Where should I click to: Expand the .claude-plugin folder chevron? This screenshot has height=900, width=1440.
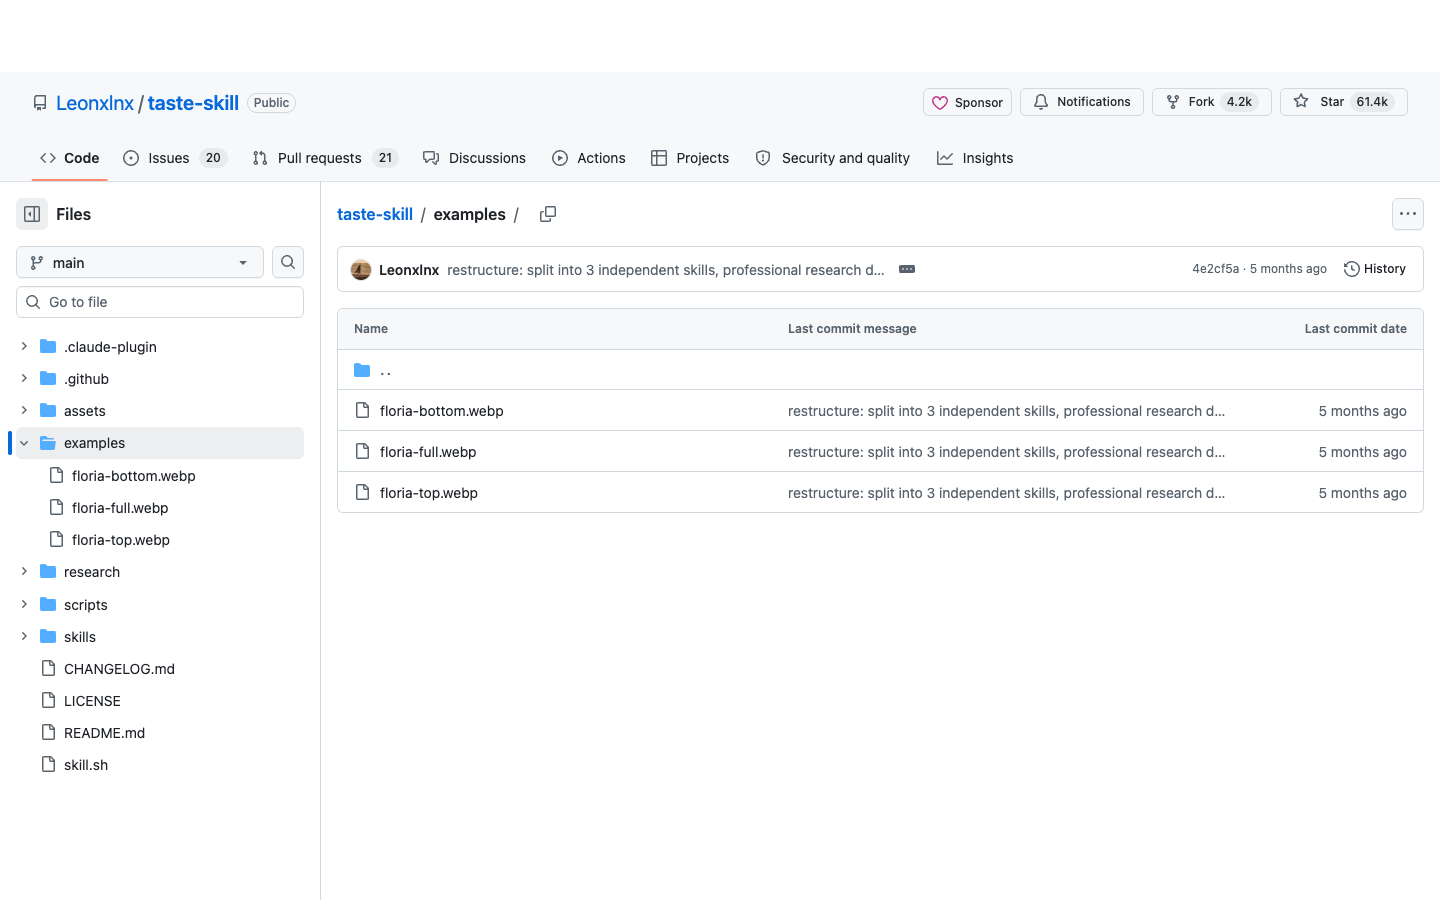tap(24, 346)
